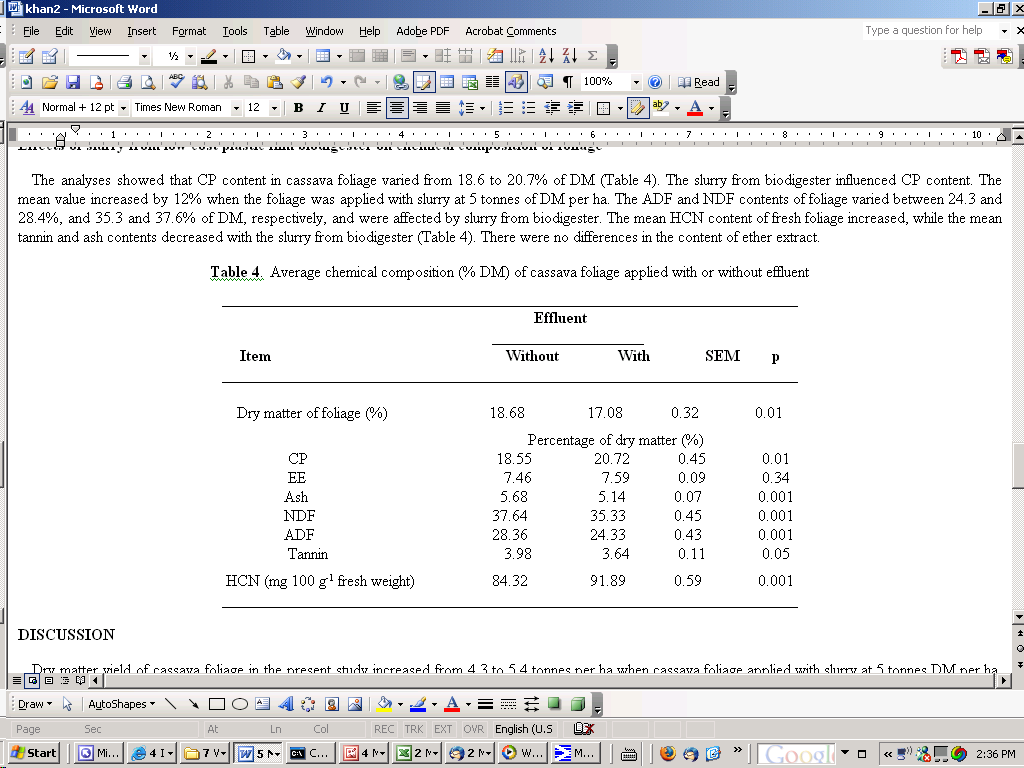Select the Sort Ascending icon
1024x768 pixels.
click(547, 56)
